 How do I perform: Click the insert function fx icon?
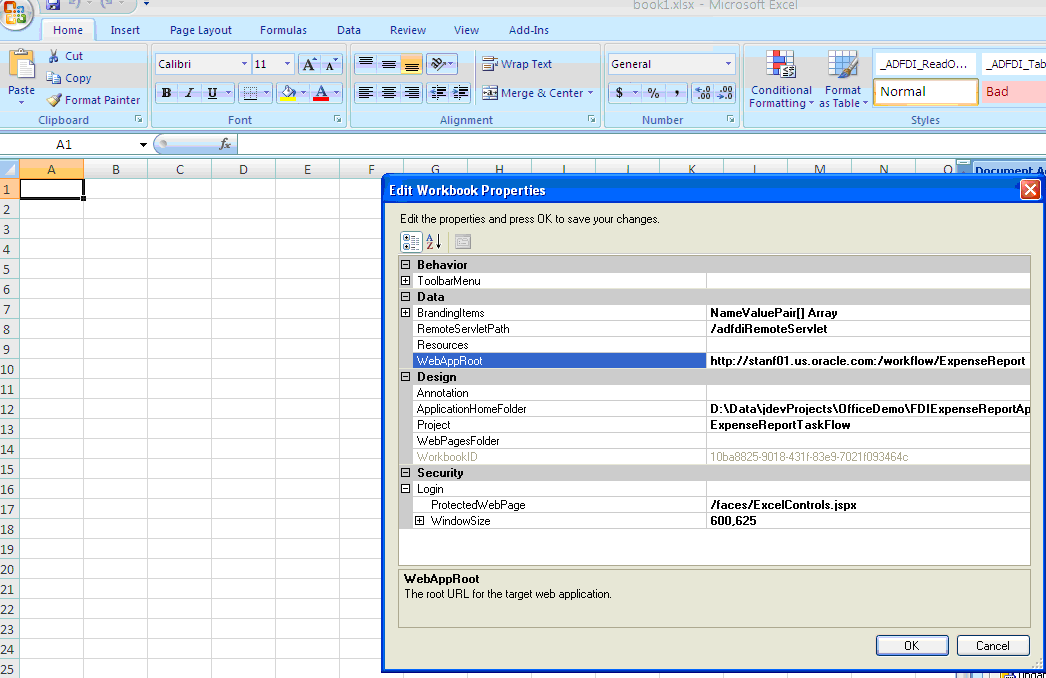point(225,144)
